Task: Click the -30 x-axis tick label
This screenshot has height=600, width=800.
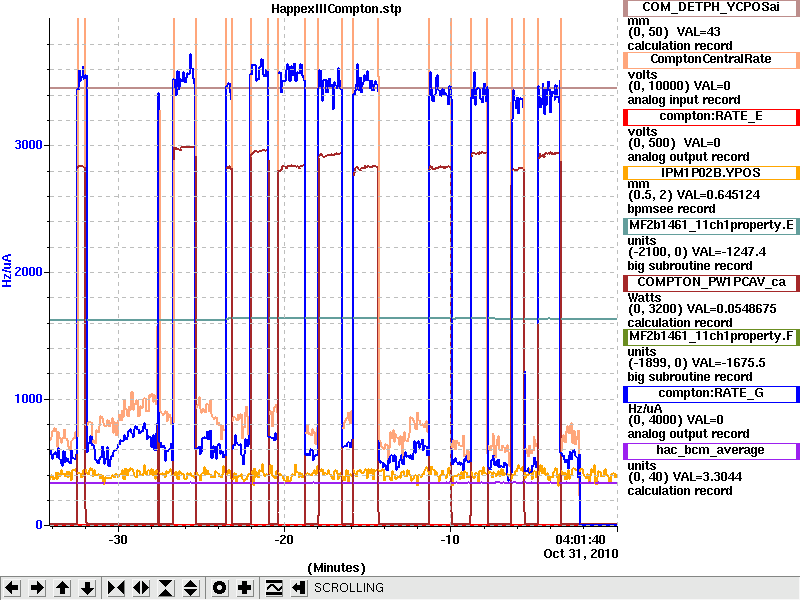Action: [x=118, y=540]
